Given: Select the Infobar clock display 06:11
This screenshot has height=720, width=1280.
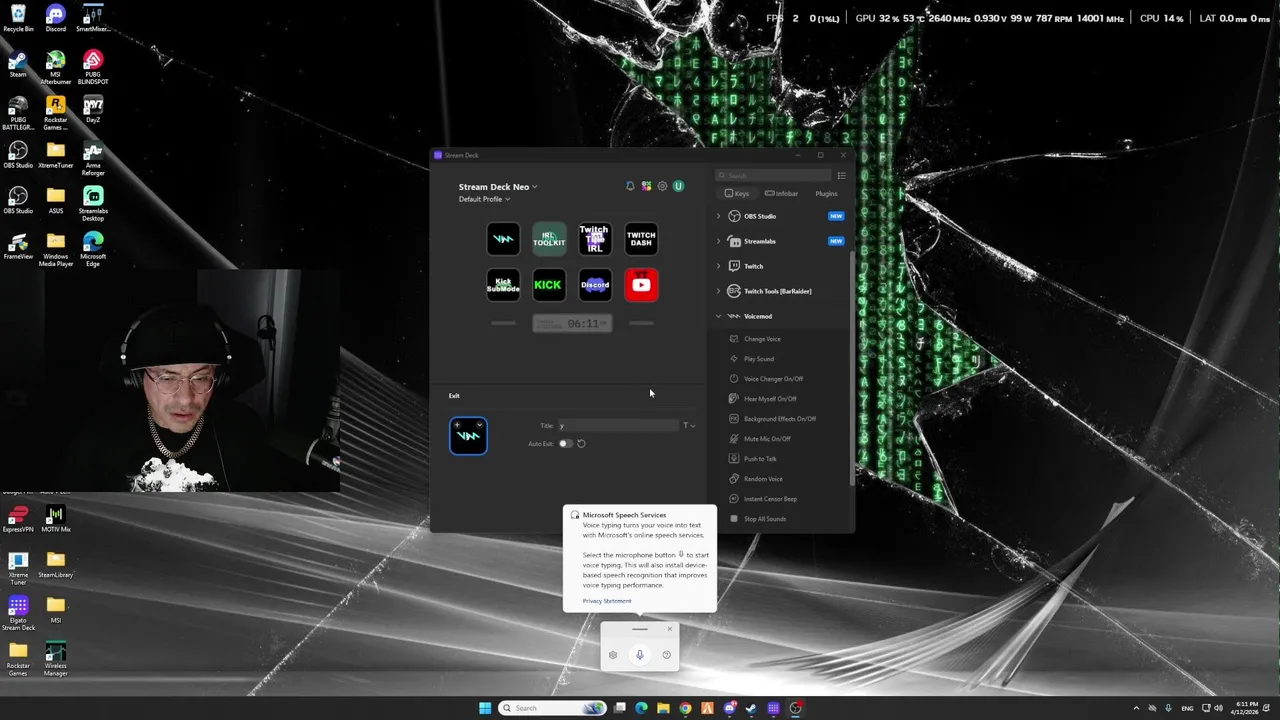Looking at the screenshot, I should 572,324.
